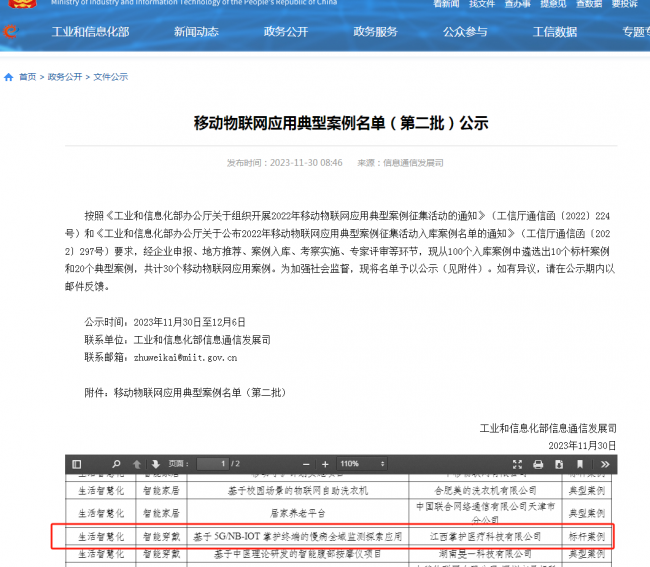
Task: Switch PDF viewer to fullscreen presentation mode
Action: (517, 464)
